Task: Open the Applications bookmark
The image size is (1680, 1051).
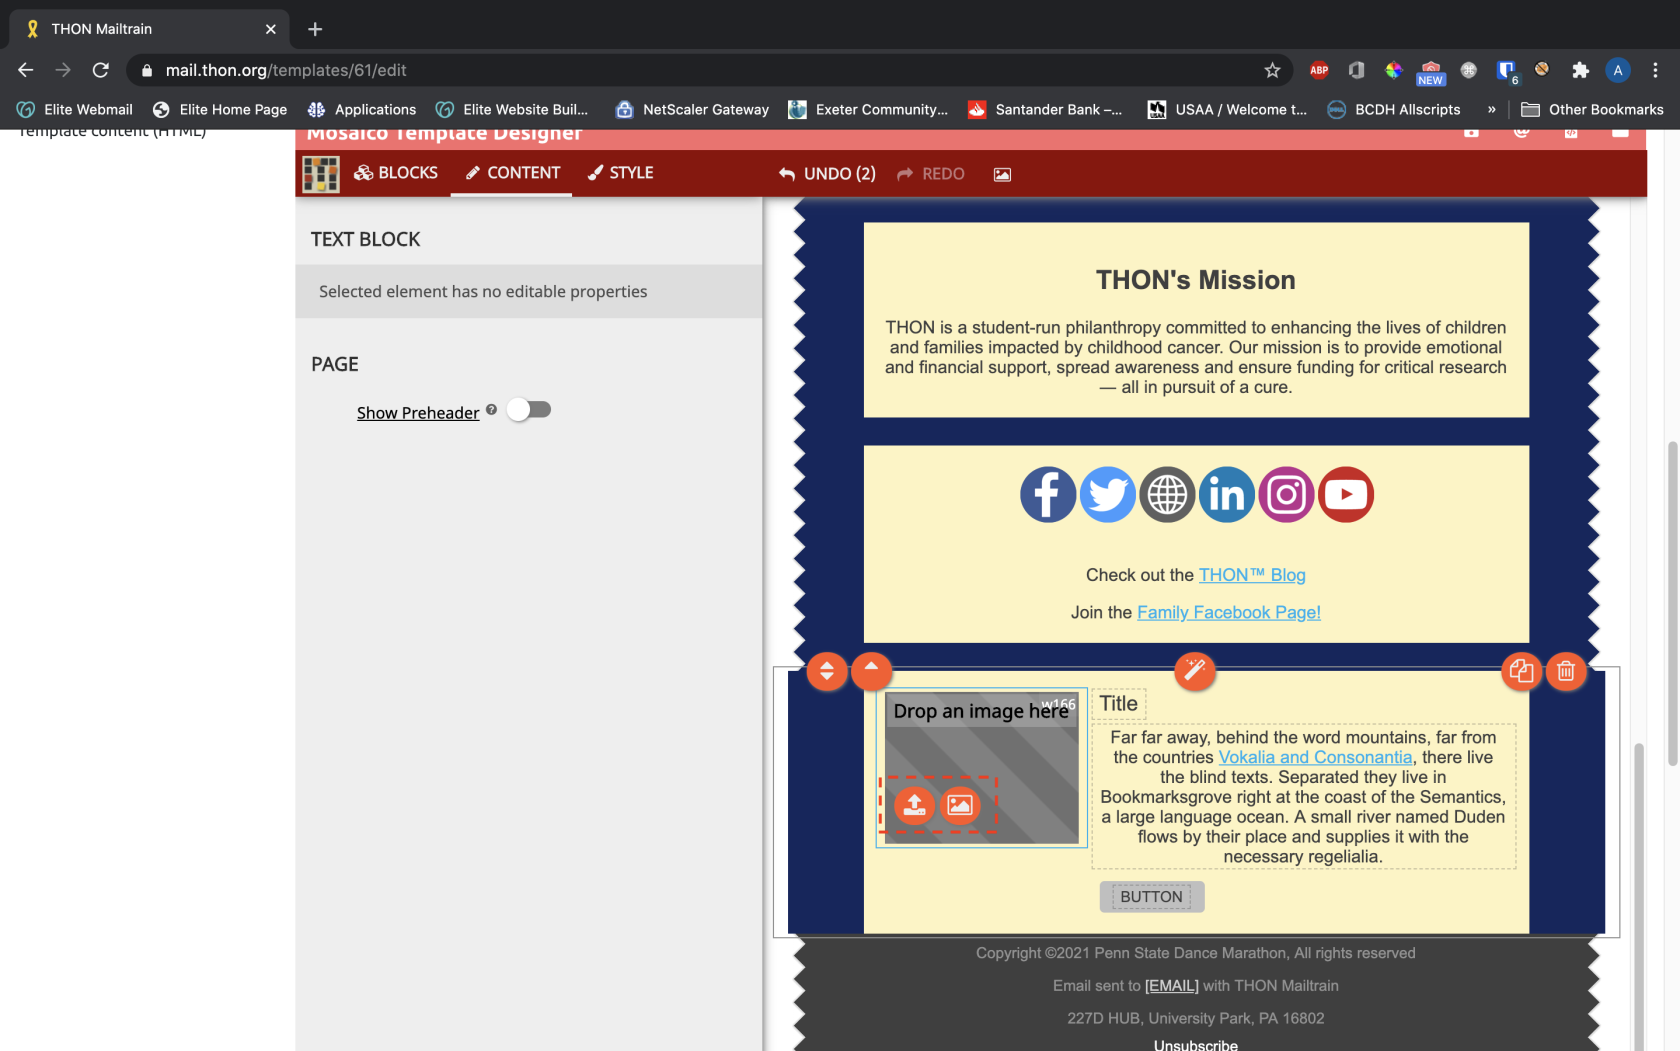Action: pyautogui.click(x=362, y=110)
